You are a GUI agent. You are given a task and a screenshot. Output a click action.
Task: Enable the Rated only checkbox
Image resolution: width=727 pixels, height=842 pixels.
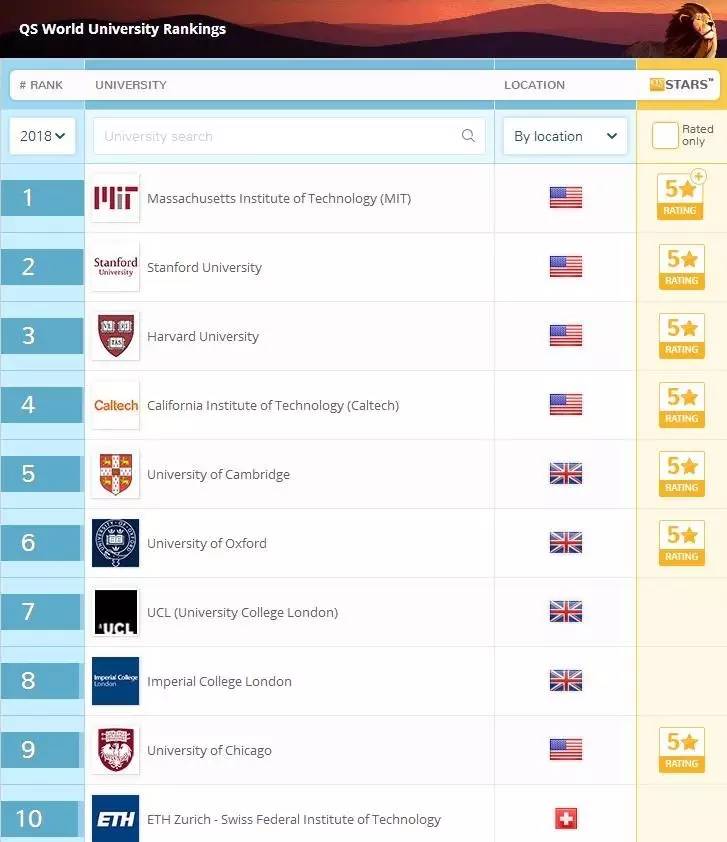[x=665, y=135]
